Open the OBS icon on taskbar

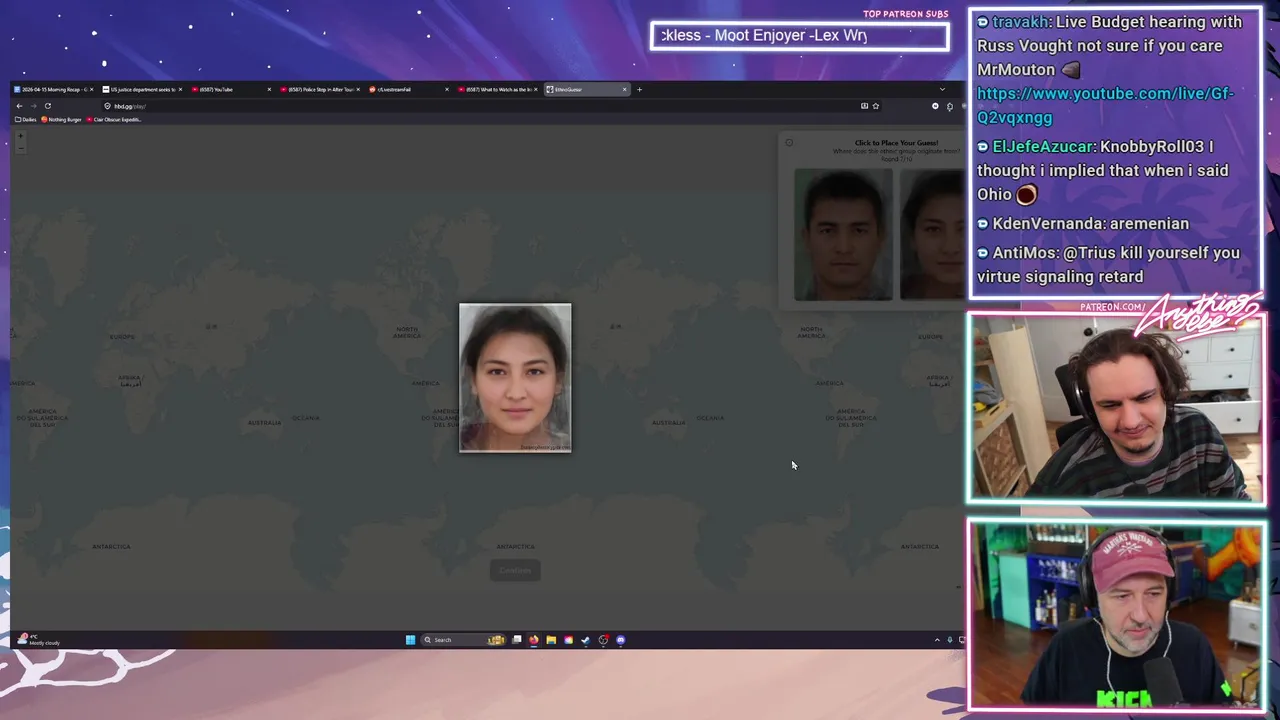pos(603,640)
